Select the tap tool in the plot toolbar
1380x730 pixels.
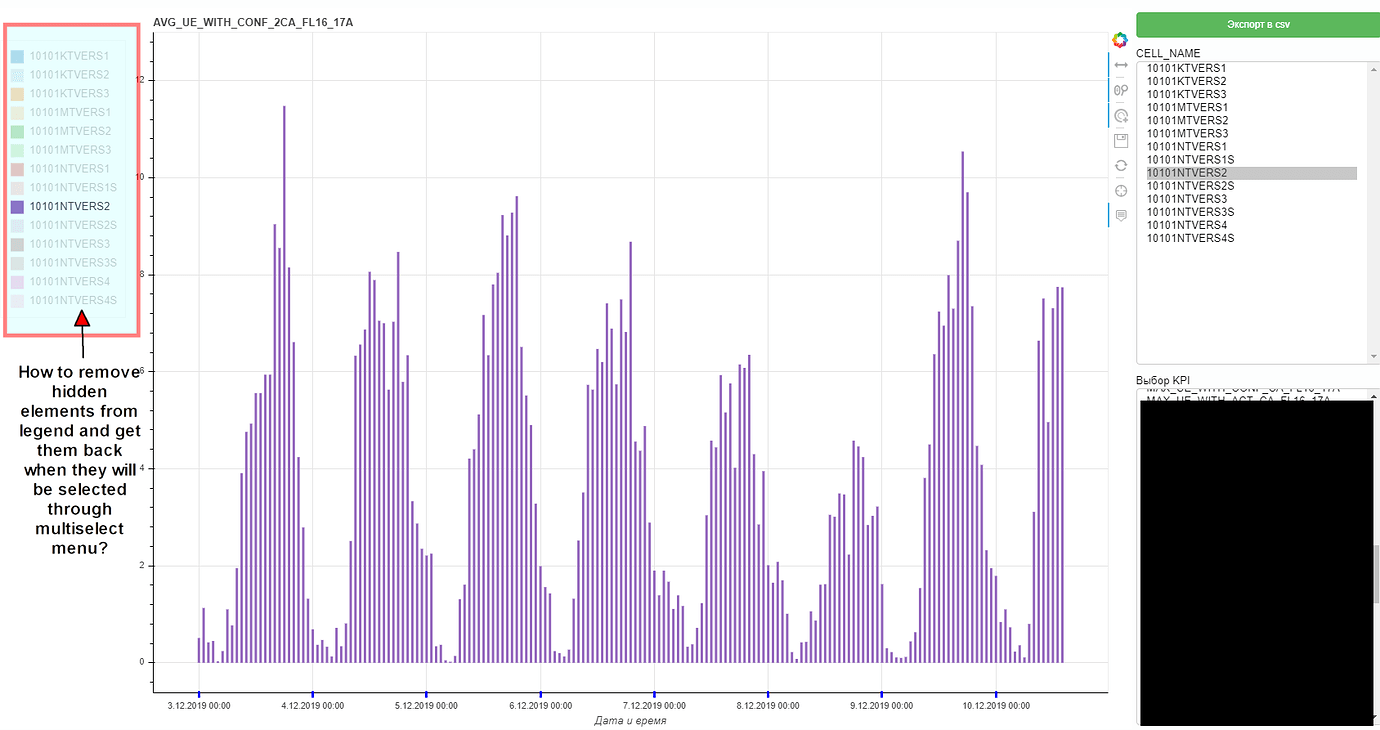click(1121, 116)
